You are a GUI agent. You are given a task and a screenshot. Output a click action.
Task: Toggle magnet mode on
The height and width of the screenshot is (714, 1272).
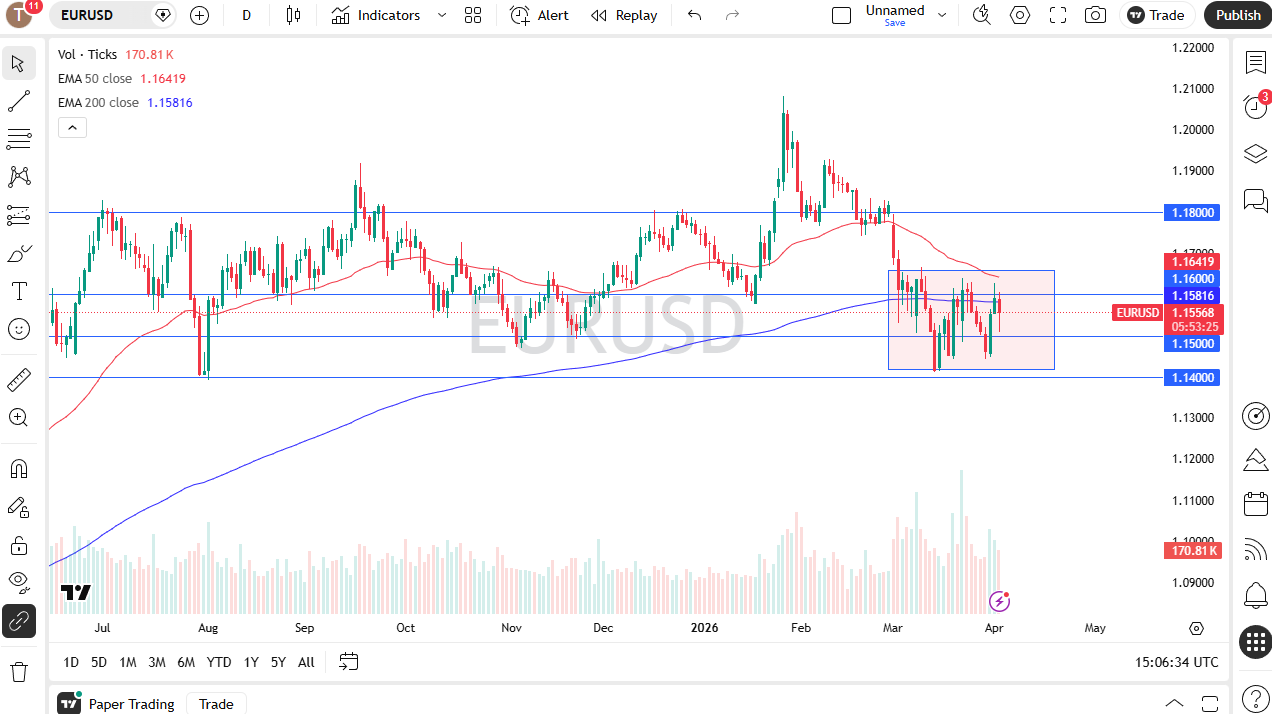[x=19, y=468]
